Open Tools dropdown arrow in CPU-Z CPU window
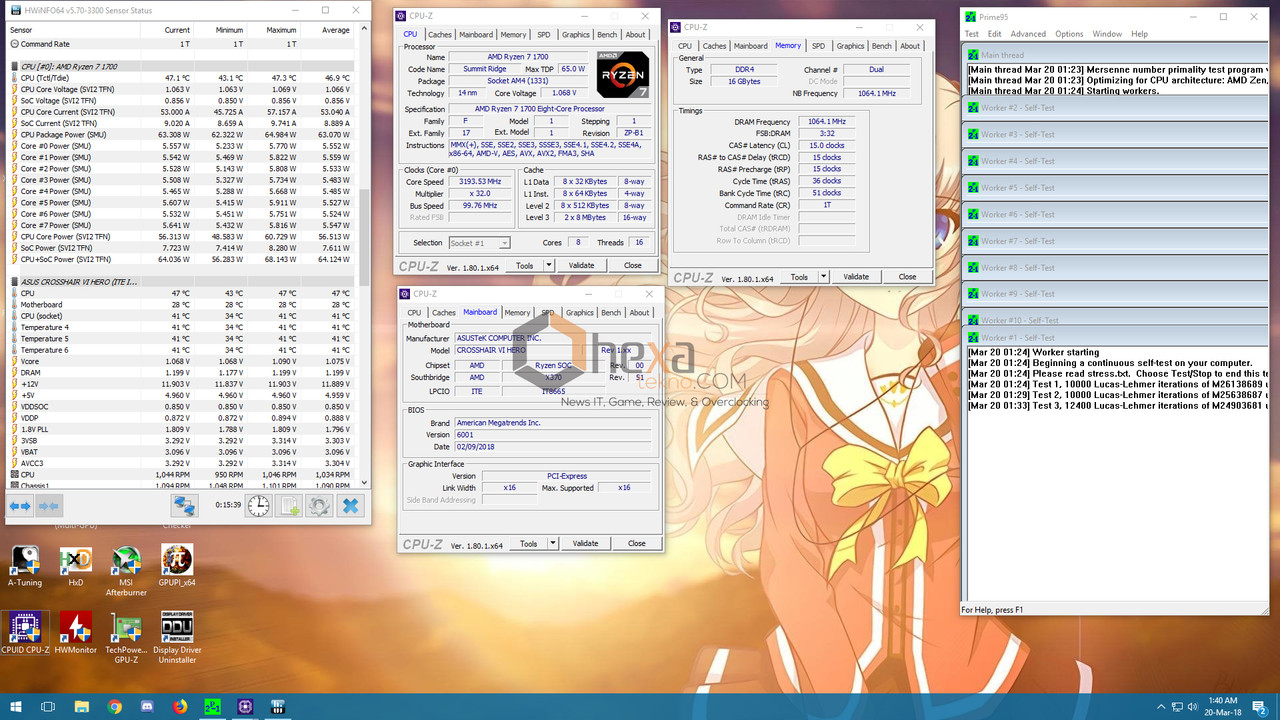Screen dimensions: 1280x720 tap(547, 266)
